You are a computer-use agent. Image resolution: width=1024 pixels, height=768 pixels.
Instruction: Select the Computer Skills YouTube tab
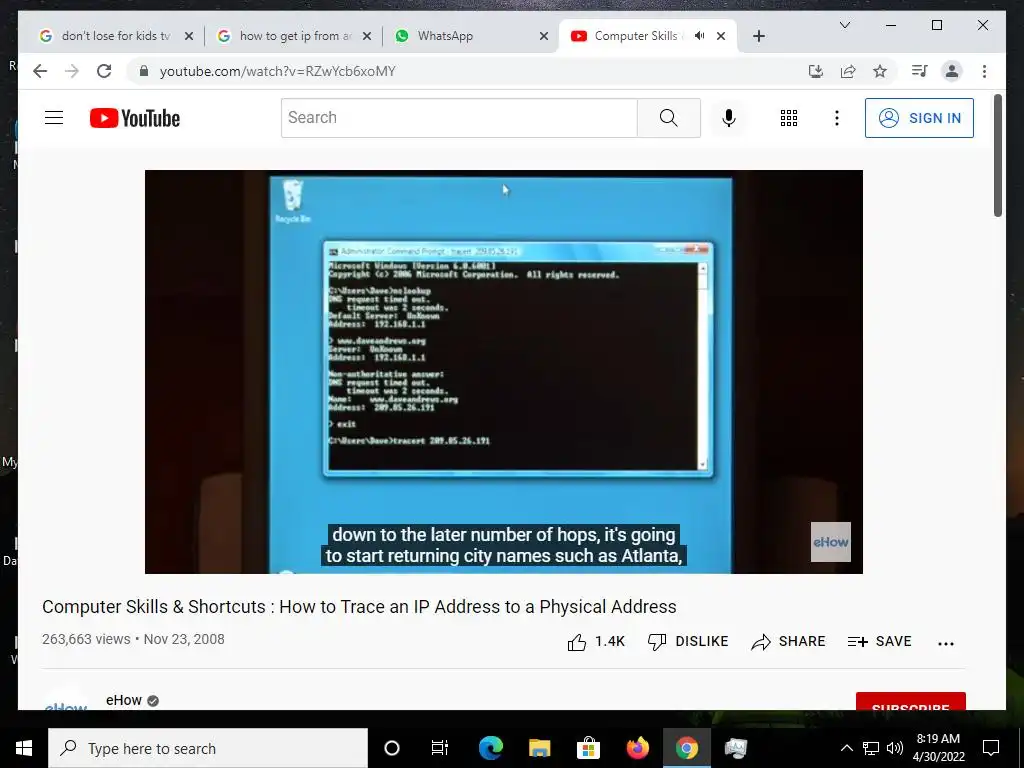[x=628, y=36]
